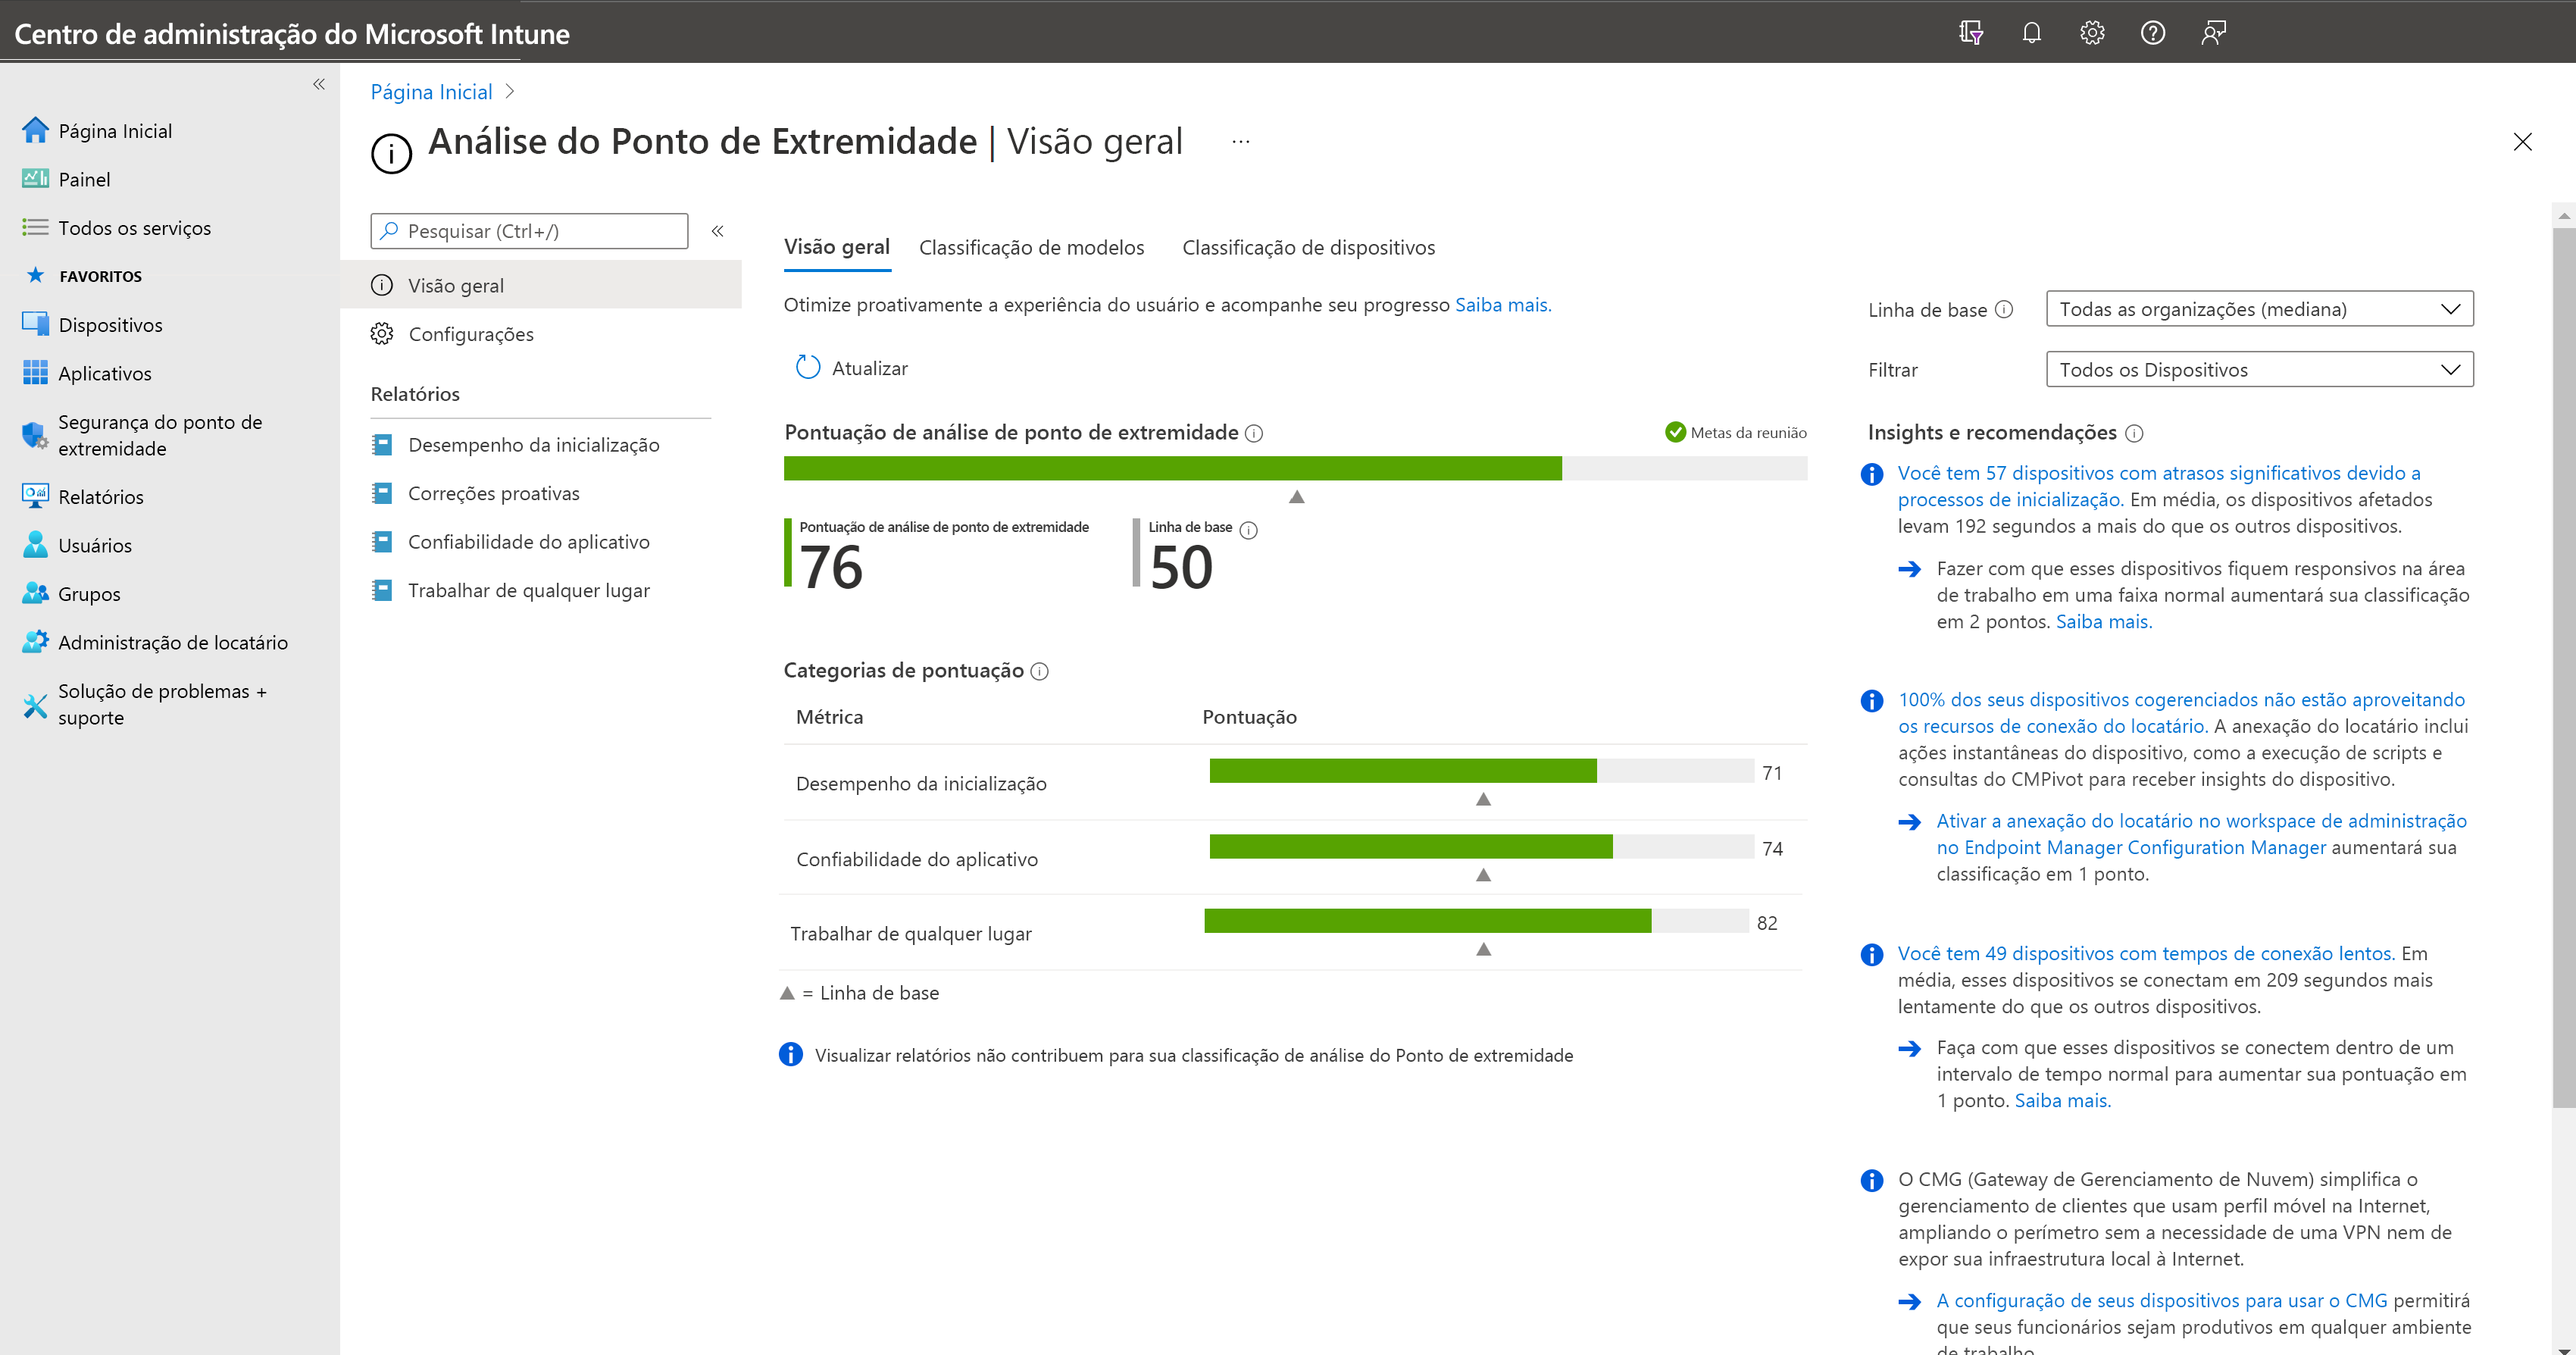The width and height of the screenshot is (2576, 1355).
Task: Click info icon next to Linha de base label
Action: (2004, 310)
